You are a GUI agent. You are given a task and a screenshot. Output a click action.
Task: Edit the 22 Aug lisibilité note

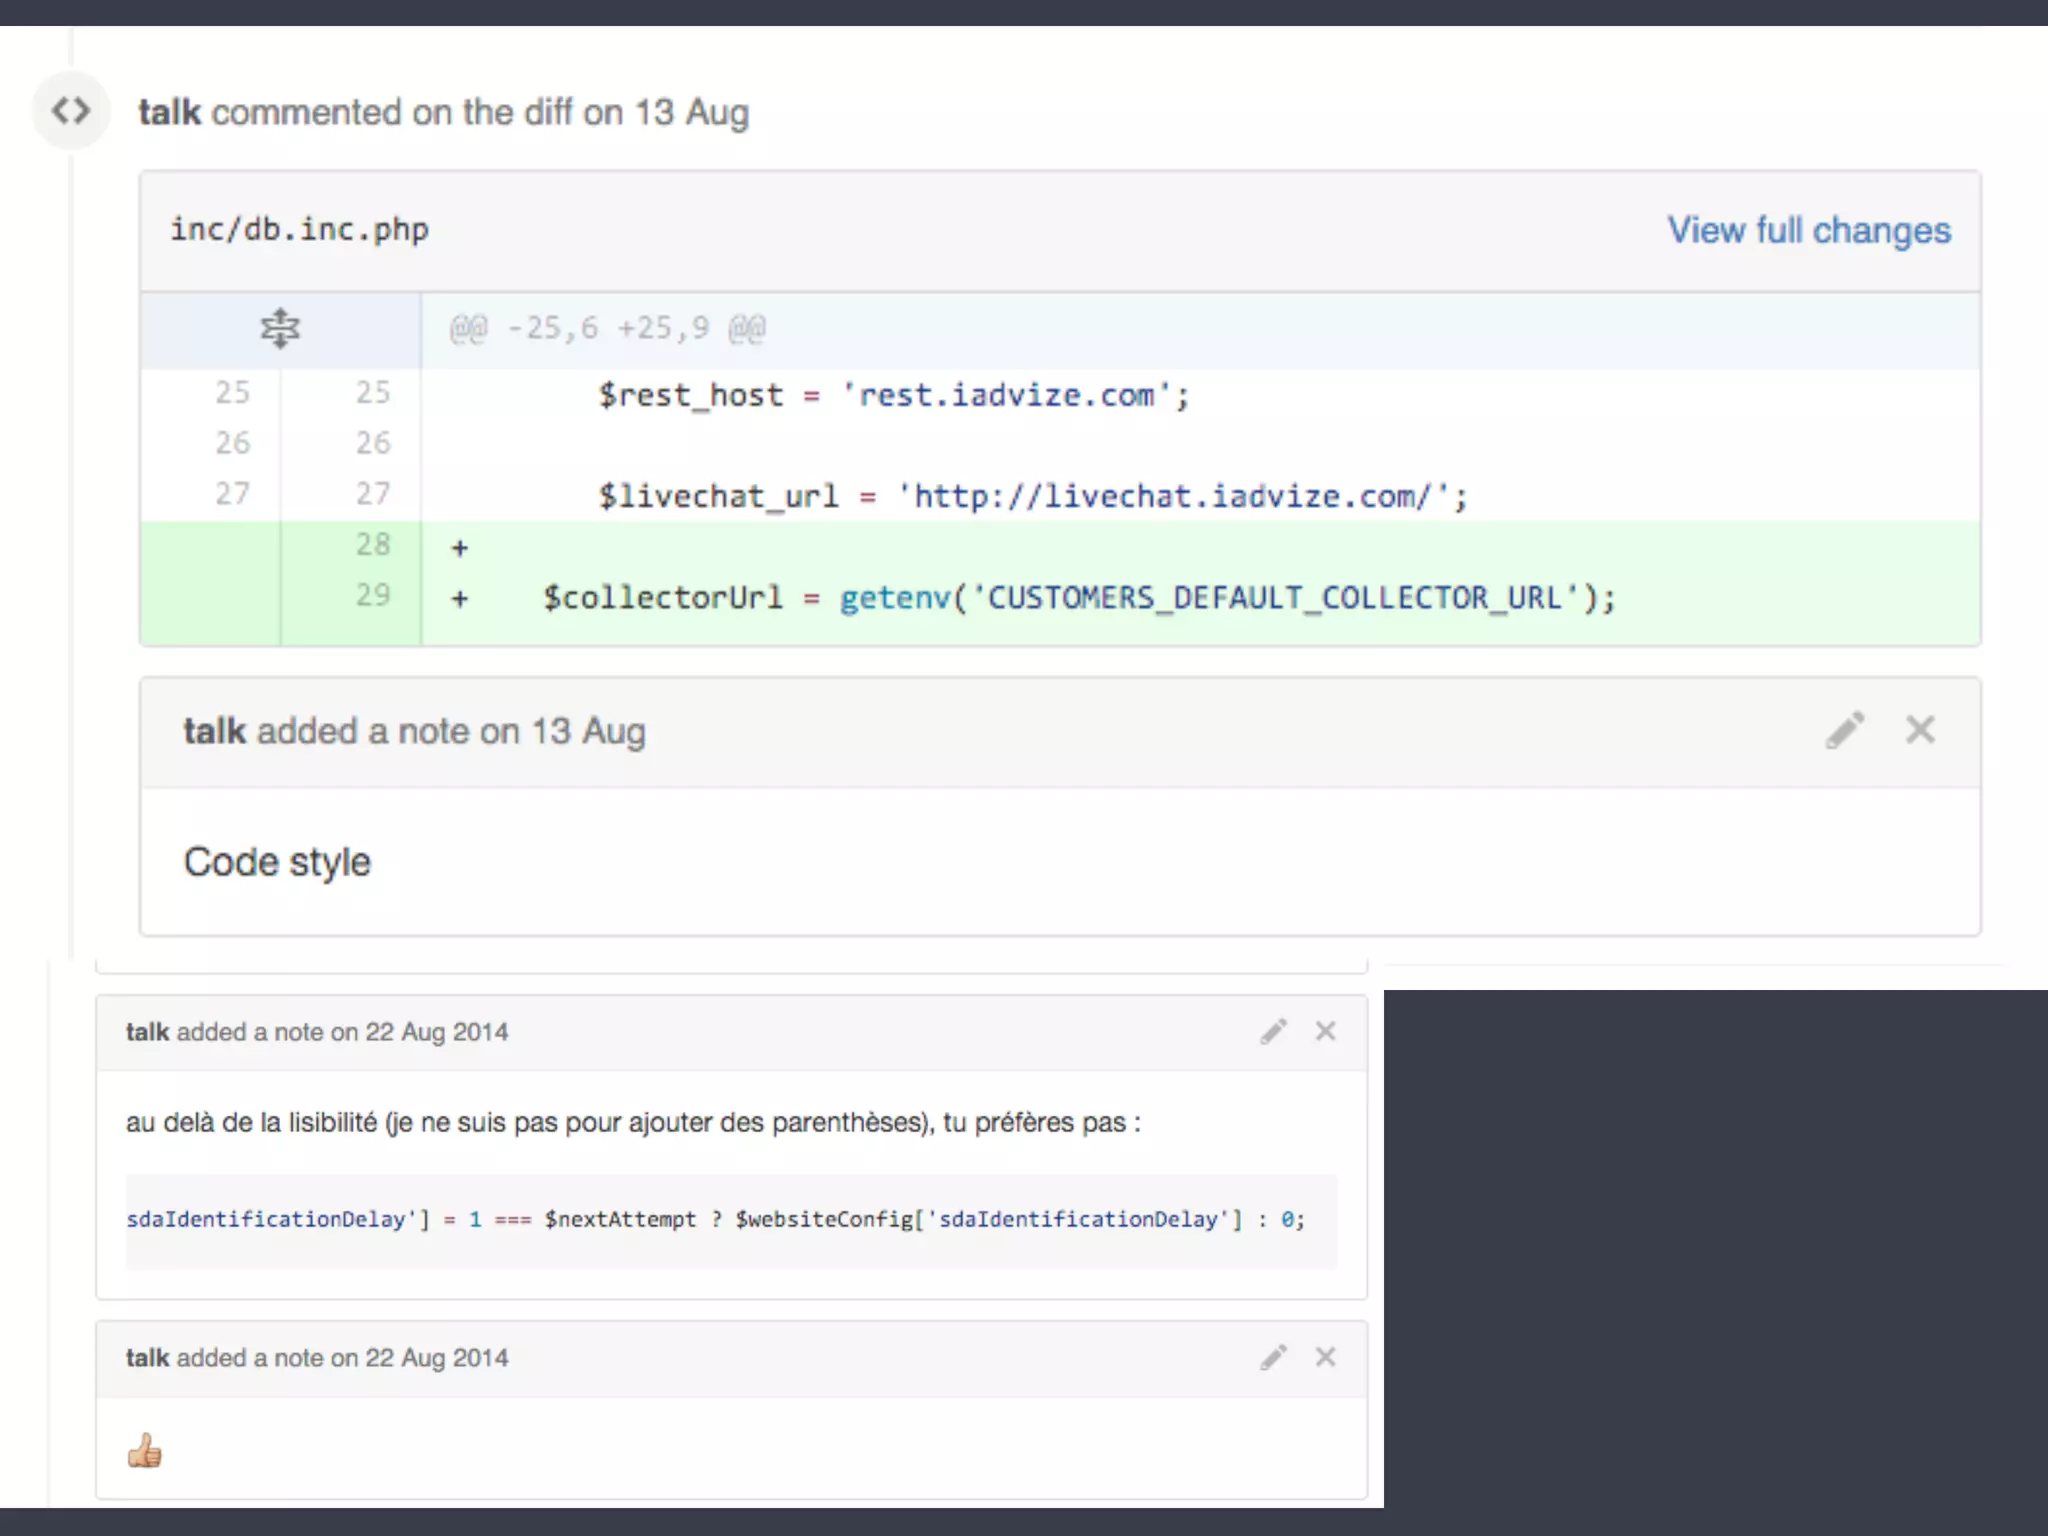click(1273, 1031)
